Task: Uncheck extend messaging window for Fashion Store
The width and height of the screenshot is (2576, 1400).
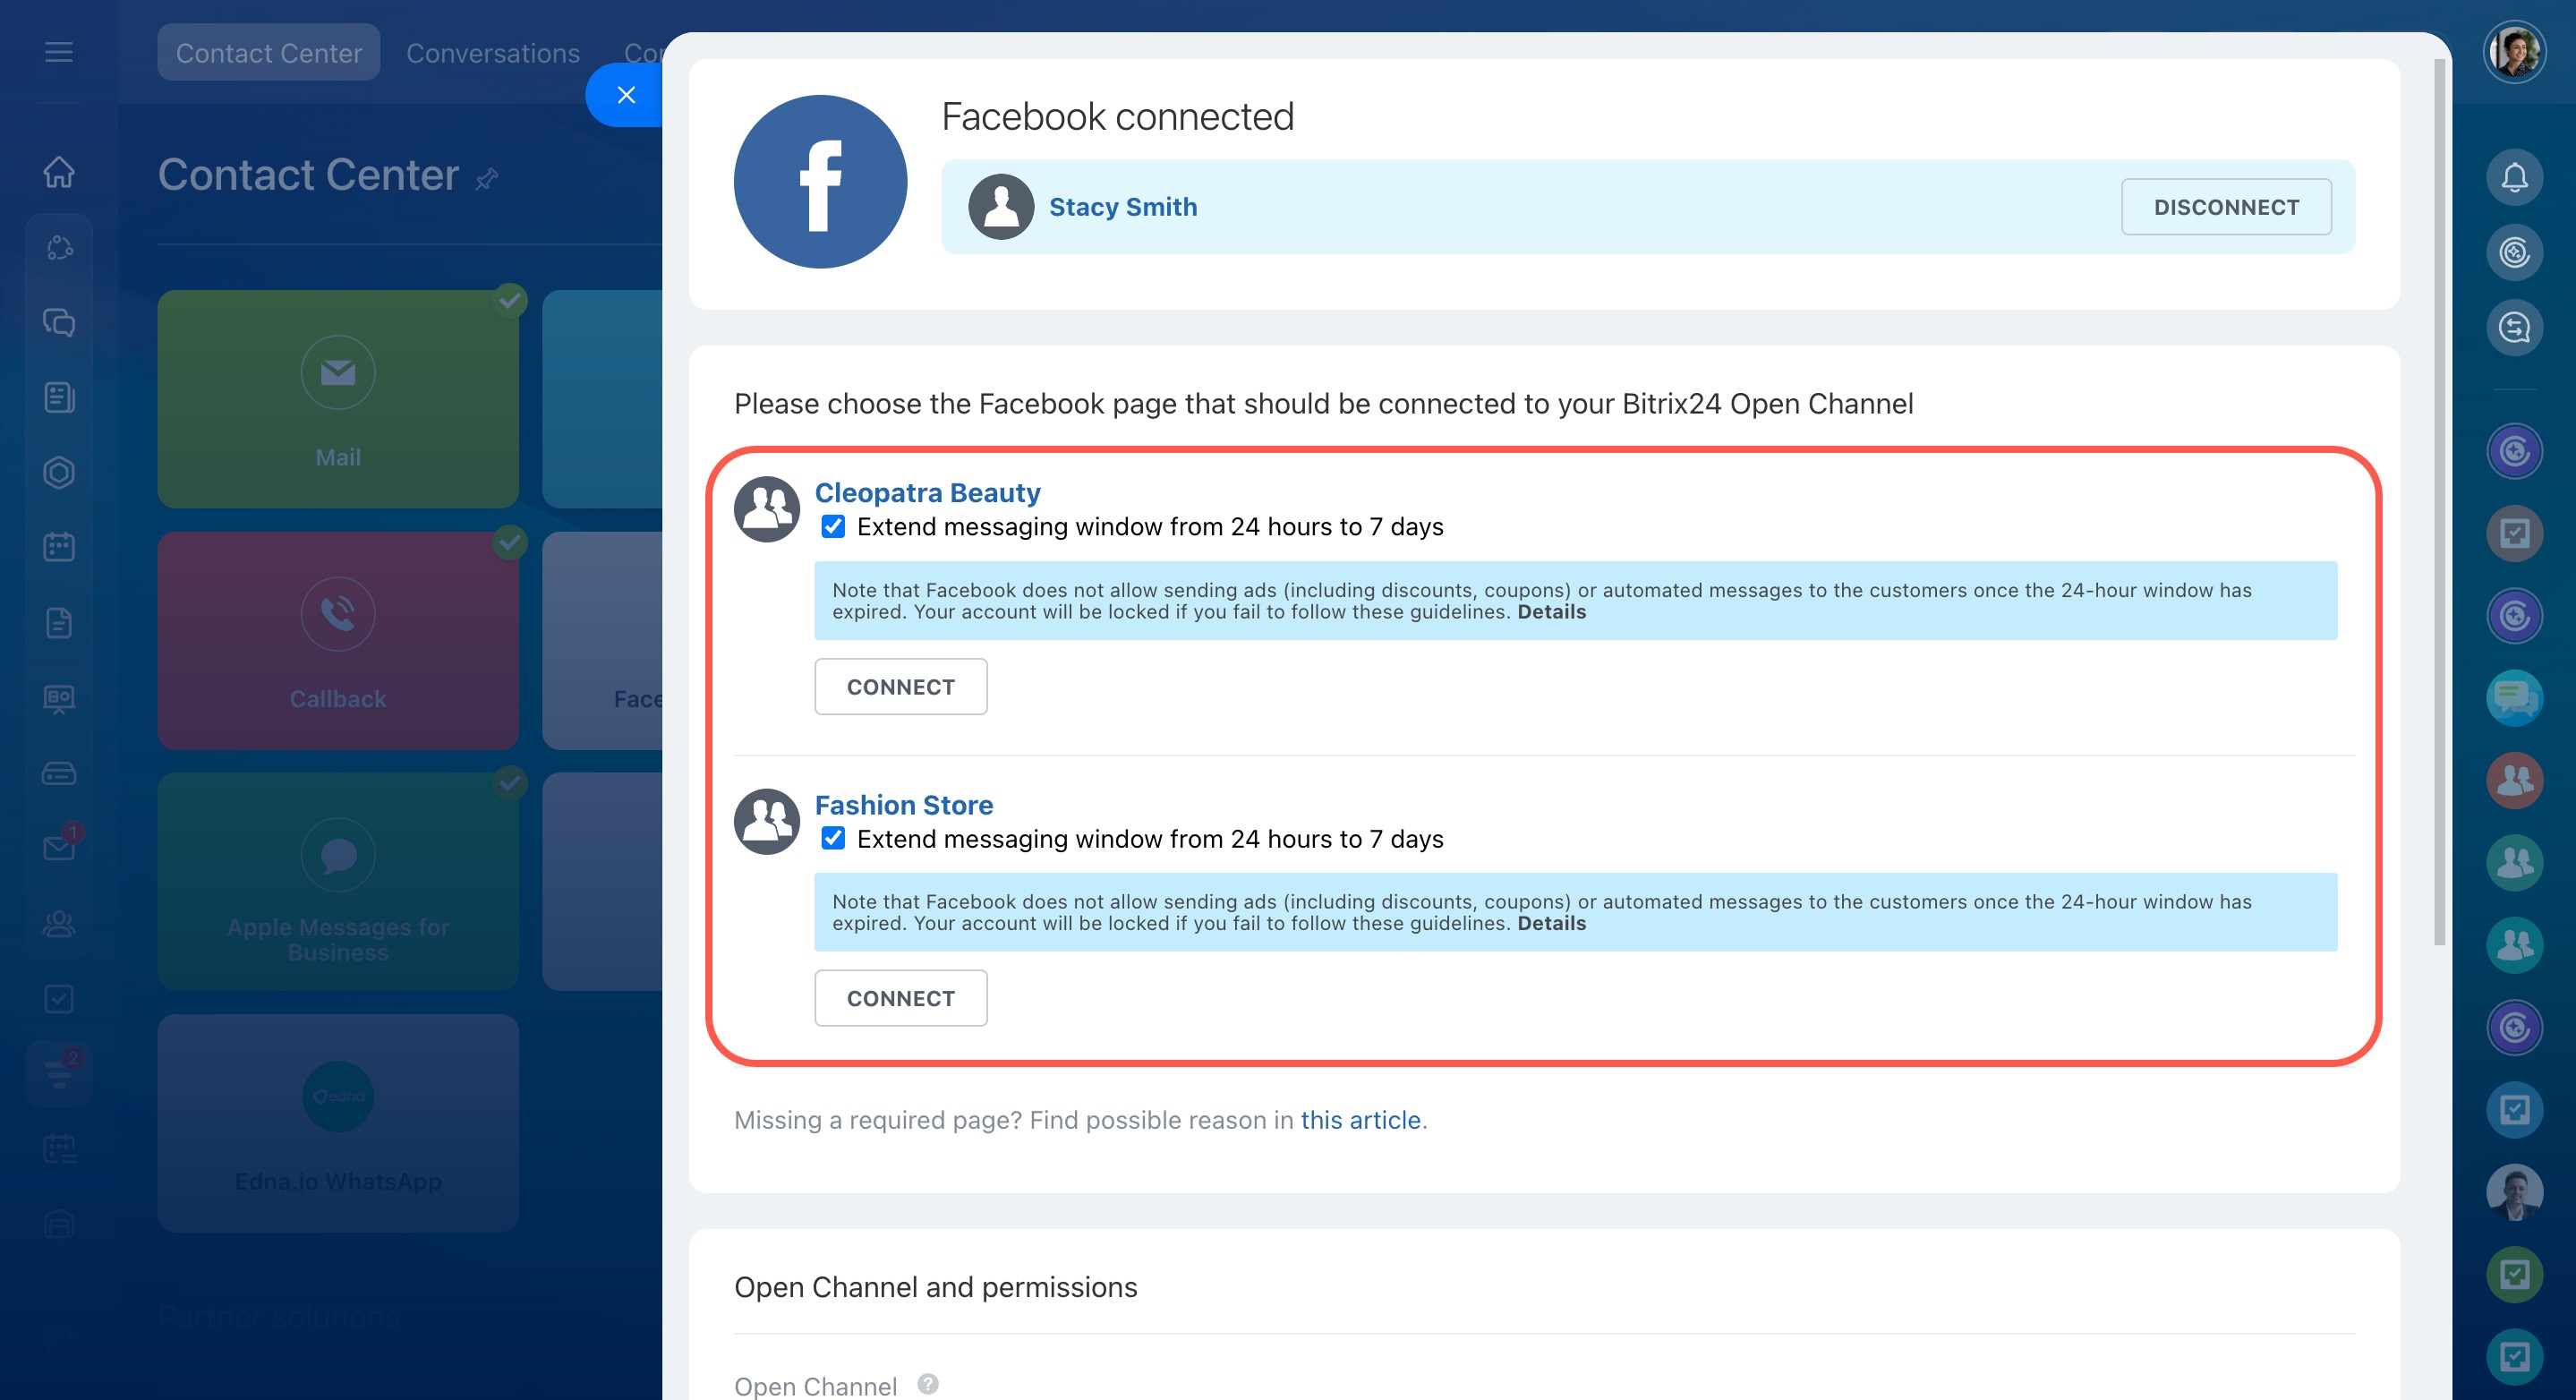Action: pos(833,838)
